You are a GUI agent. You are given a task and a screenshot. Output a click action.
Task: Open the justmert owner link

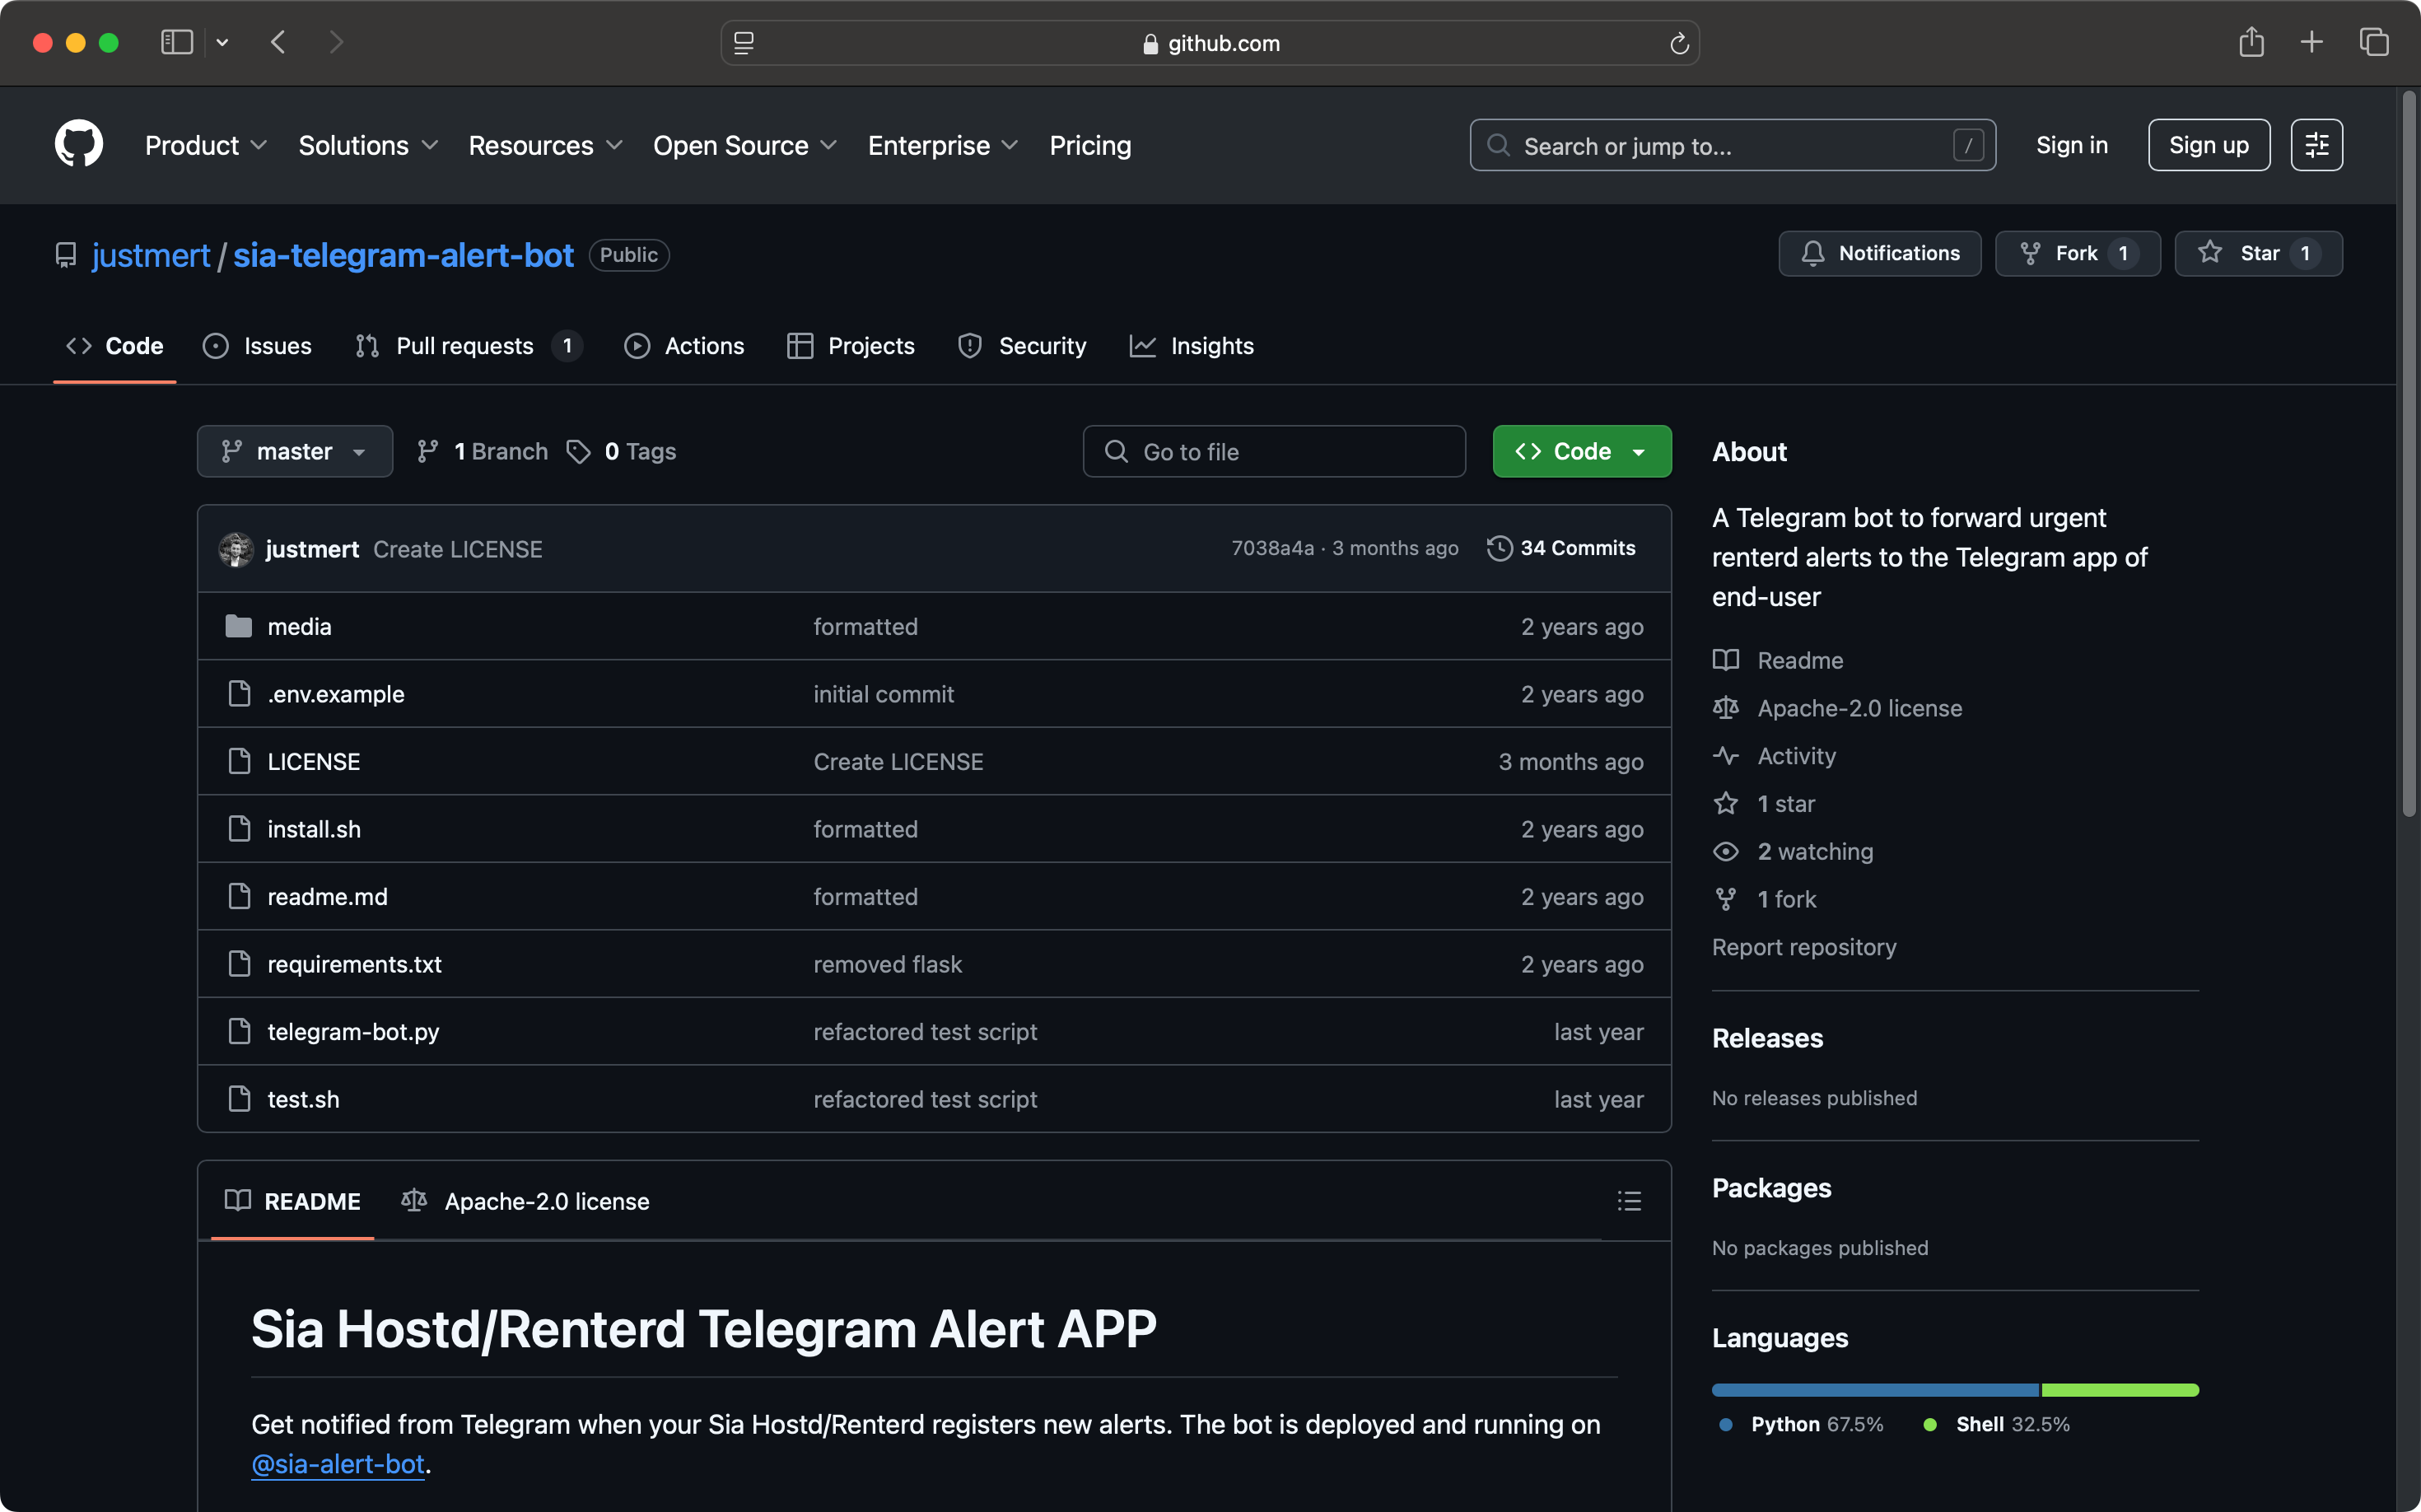point(151,255)
